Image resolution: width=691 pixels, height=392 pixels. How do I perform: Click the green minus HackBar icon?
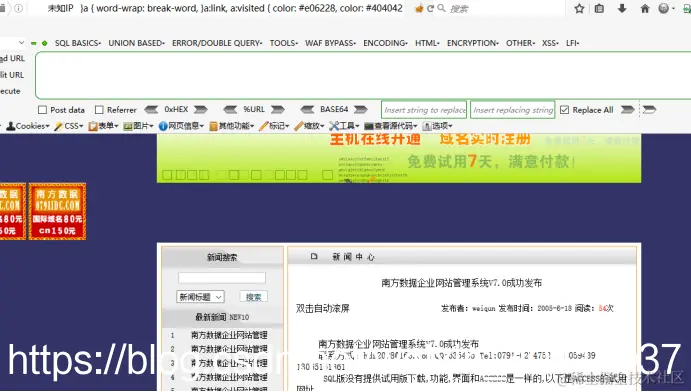click(34, 43)
